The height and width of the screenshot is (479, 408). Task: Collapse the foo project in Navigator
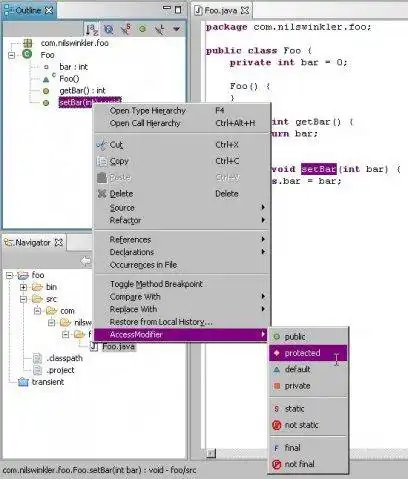point(9,275)
